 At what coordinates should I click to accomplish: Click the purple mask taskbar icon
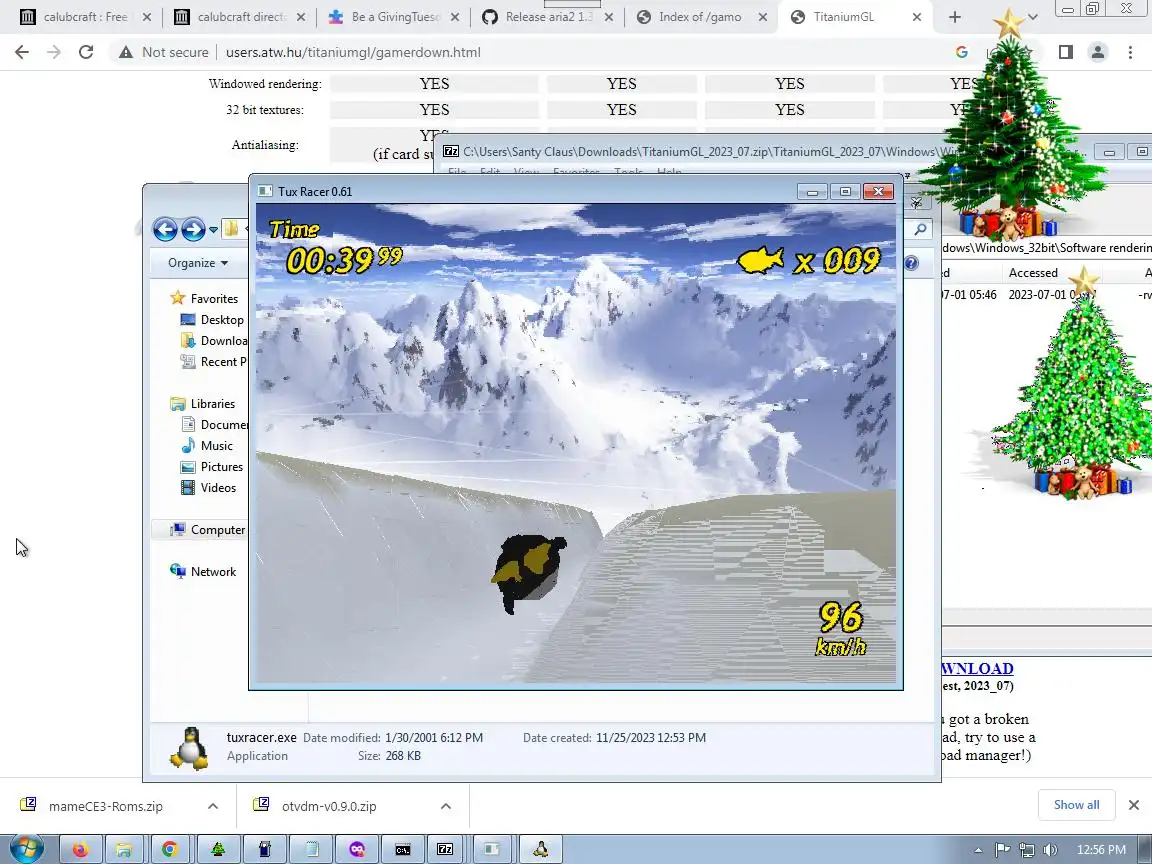pos(357,849)
